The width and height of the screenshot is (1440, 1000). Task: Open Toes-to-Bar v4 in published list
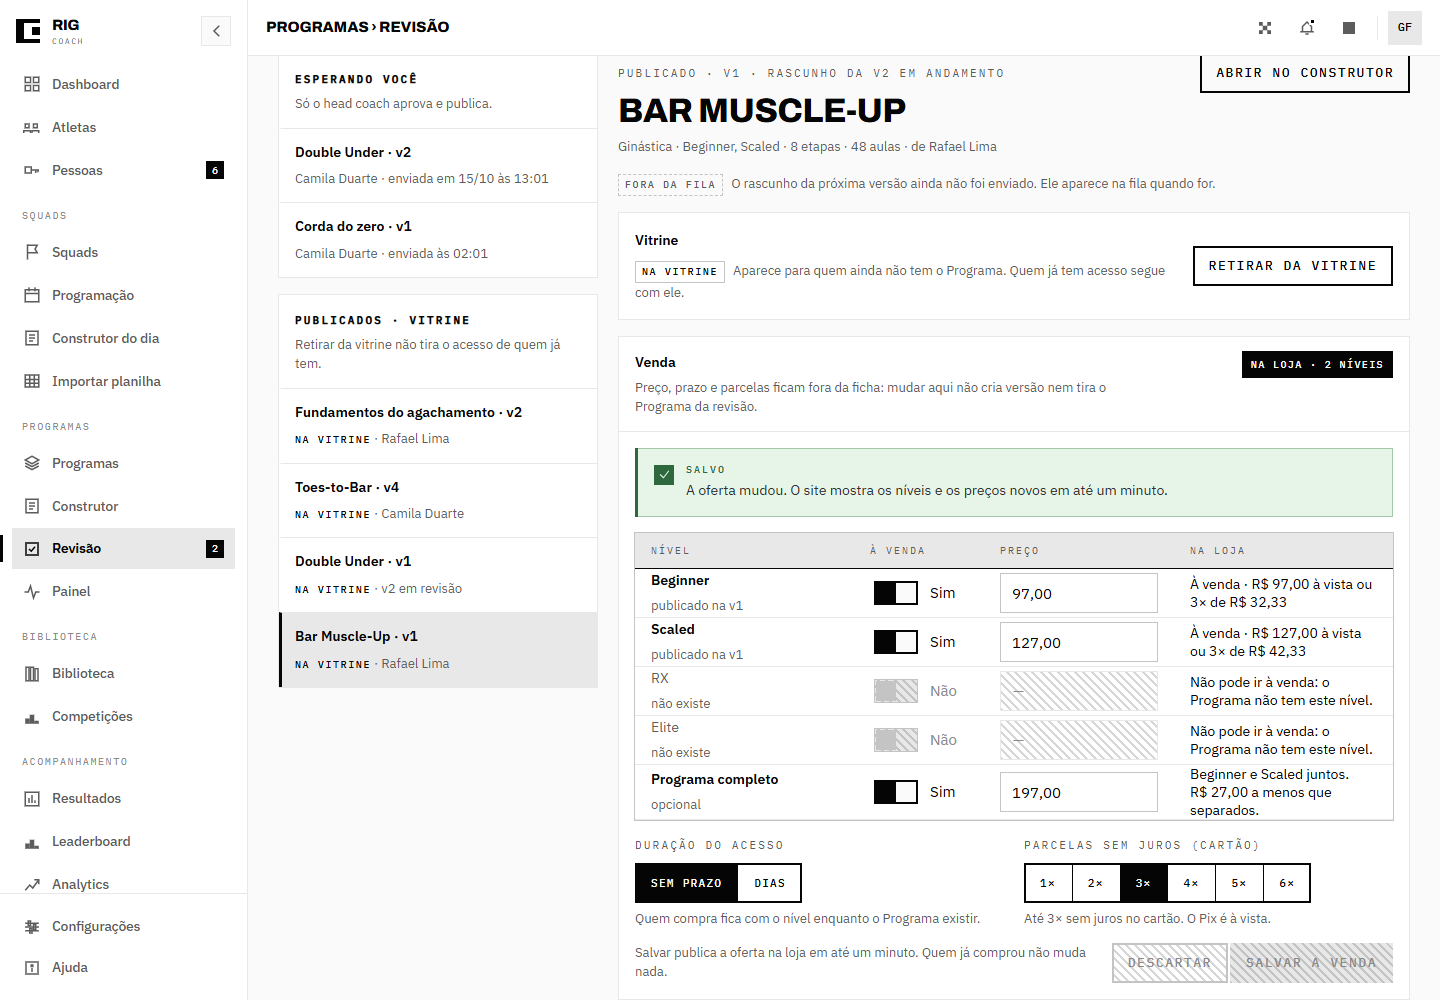tap(438, 500)
